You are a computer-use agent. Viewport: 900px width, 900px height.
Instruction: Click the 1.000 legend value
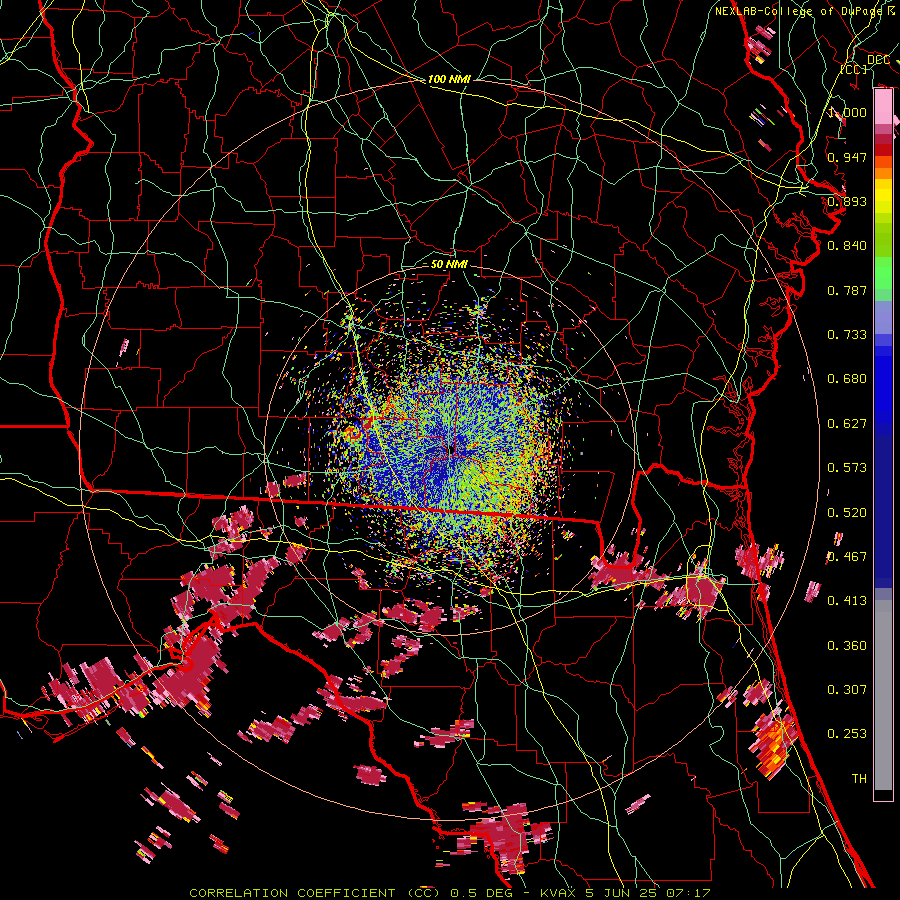(x=847, y=112)
